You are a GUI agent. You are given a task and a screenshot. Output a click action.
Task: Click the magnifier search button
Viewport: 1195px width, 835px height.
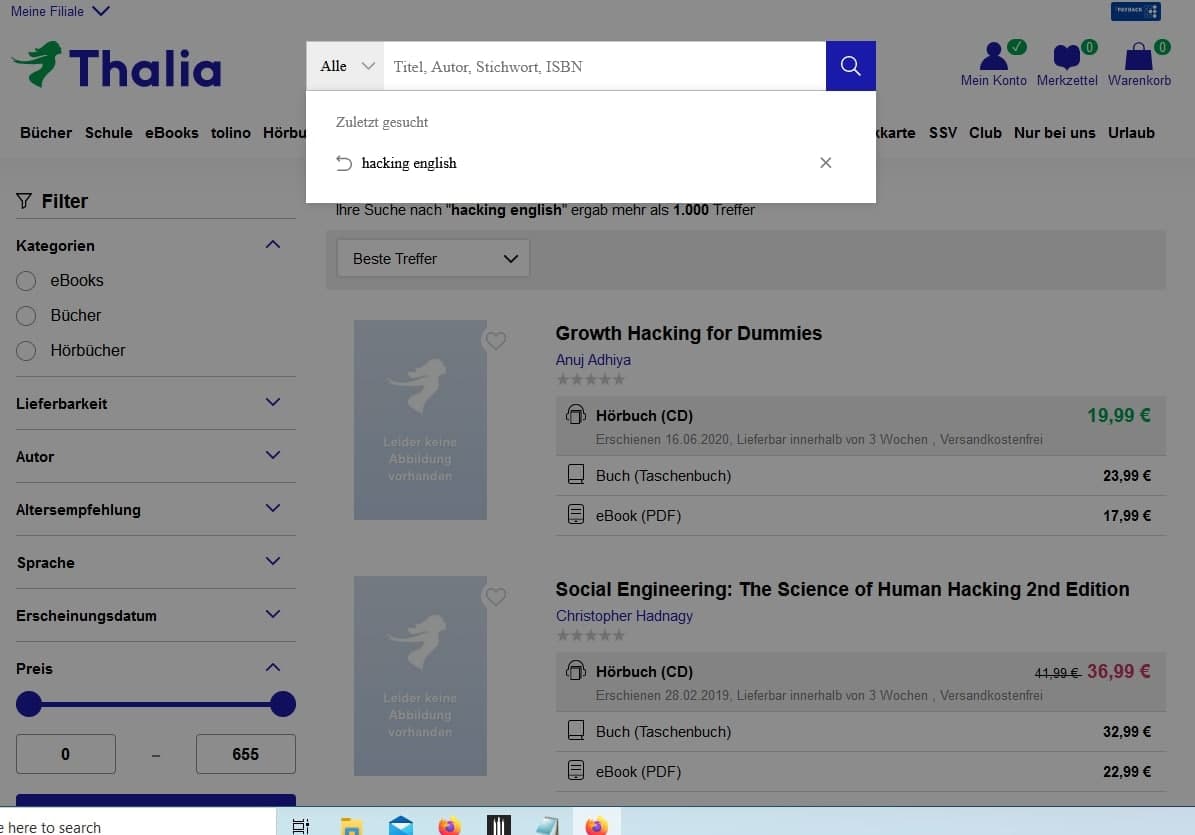click(x=850, y=66)
